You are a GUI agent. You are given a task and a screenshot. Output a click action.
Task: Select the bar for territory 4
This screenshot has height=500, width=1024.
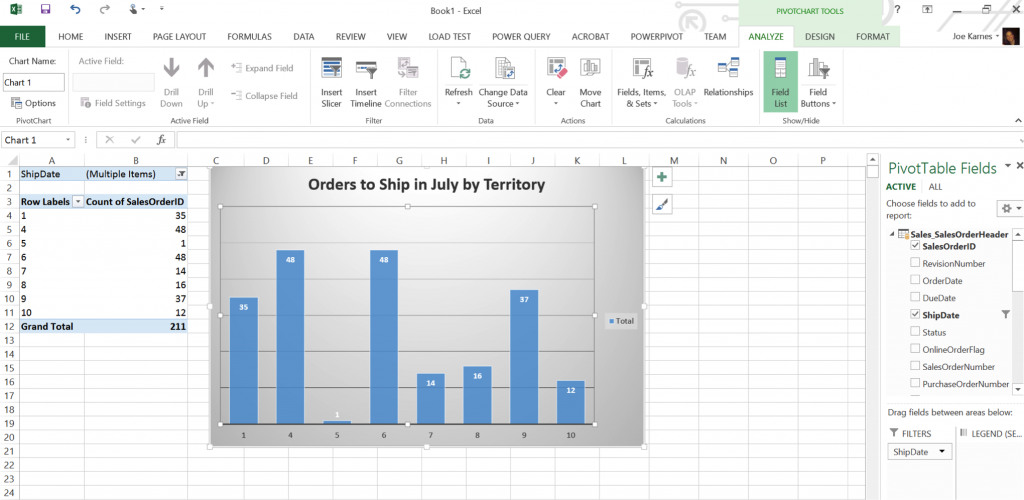point(290,336)
